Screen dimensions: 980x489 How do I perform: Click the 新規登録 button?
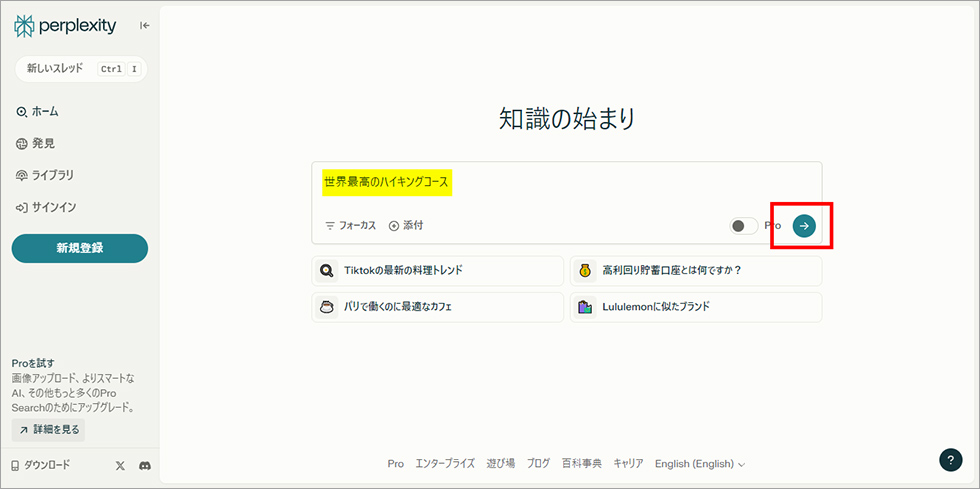coord(80,248)
